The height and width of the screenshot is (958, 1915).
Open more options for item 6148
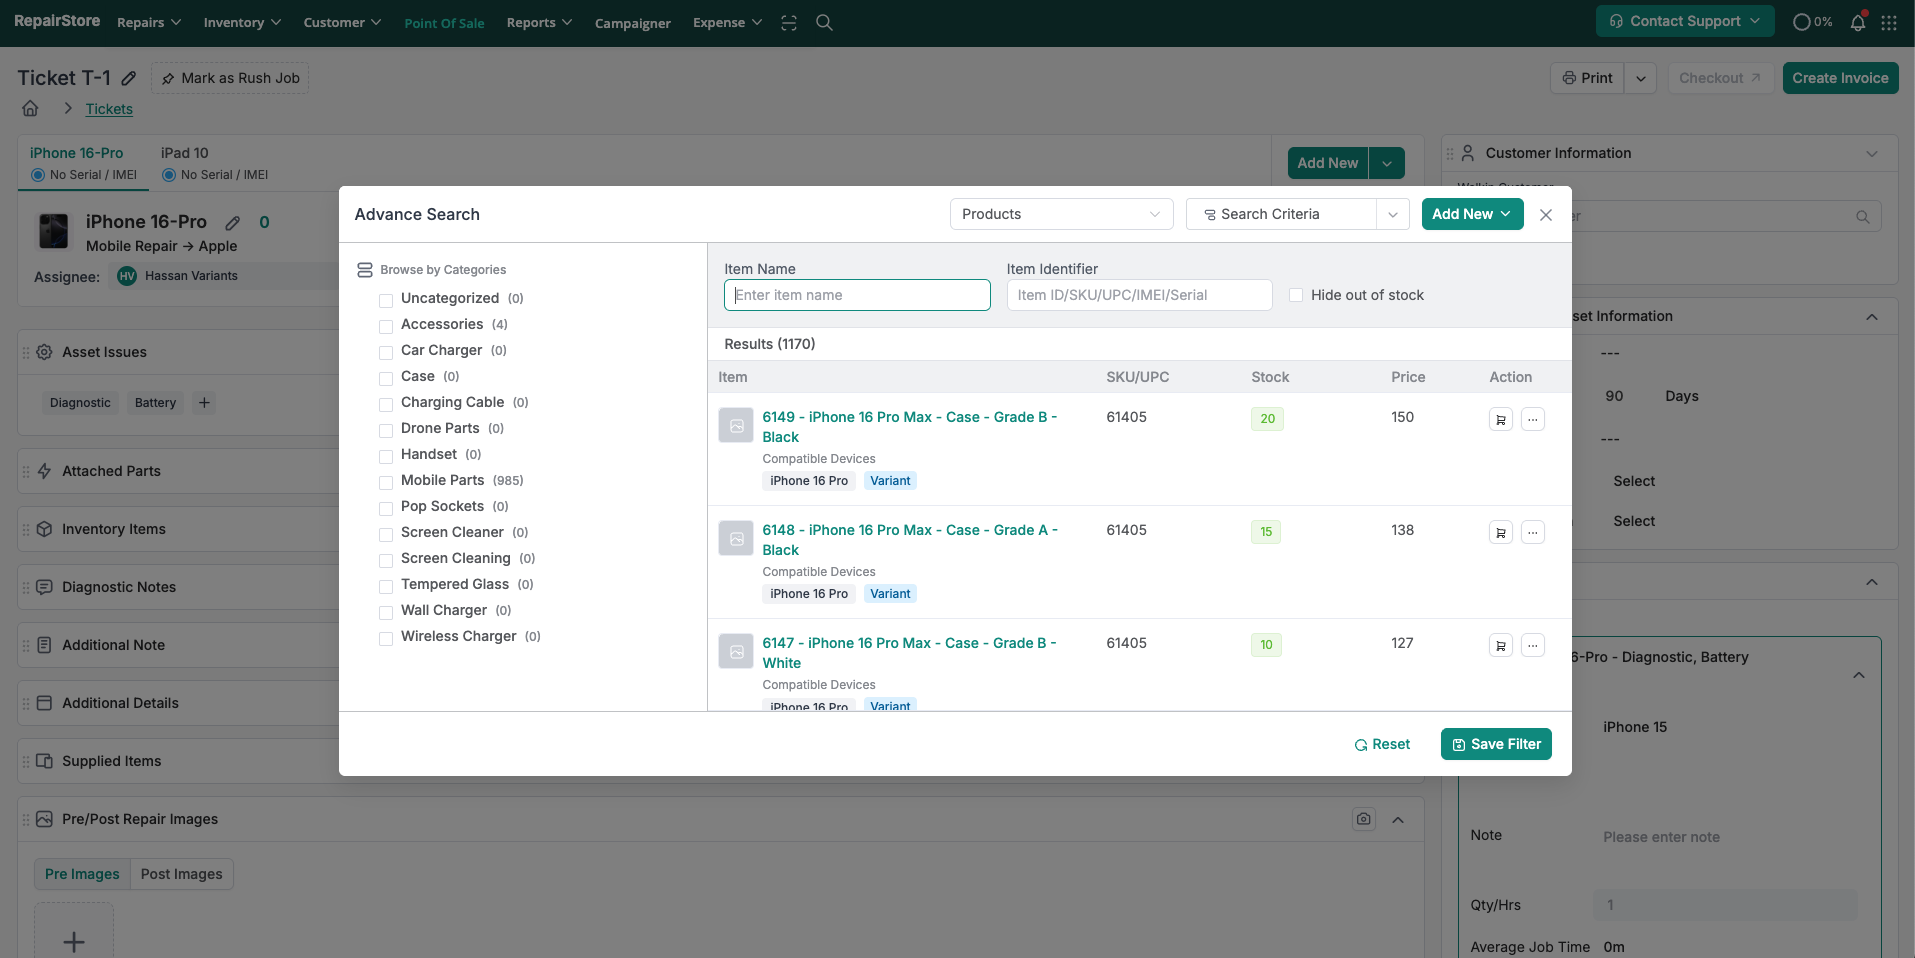[x=1532, y=533]
